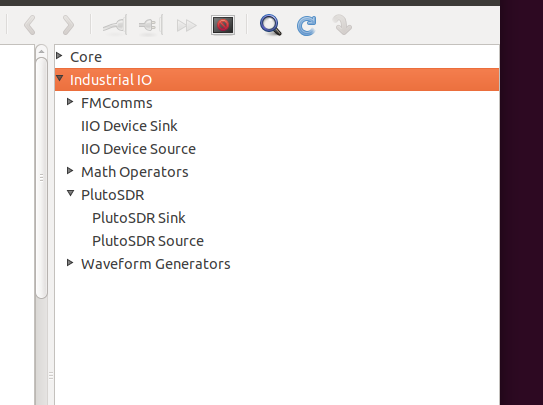Select the IIO Device Sink block
Screen dimensions: 543x405
[x=129, y=126]
